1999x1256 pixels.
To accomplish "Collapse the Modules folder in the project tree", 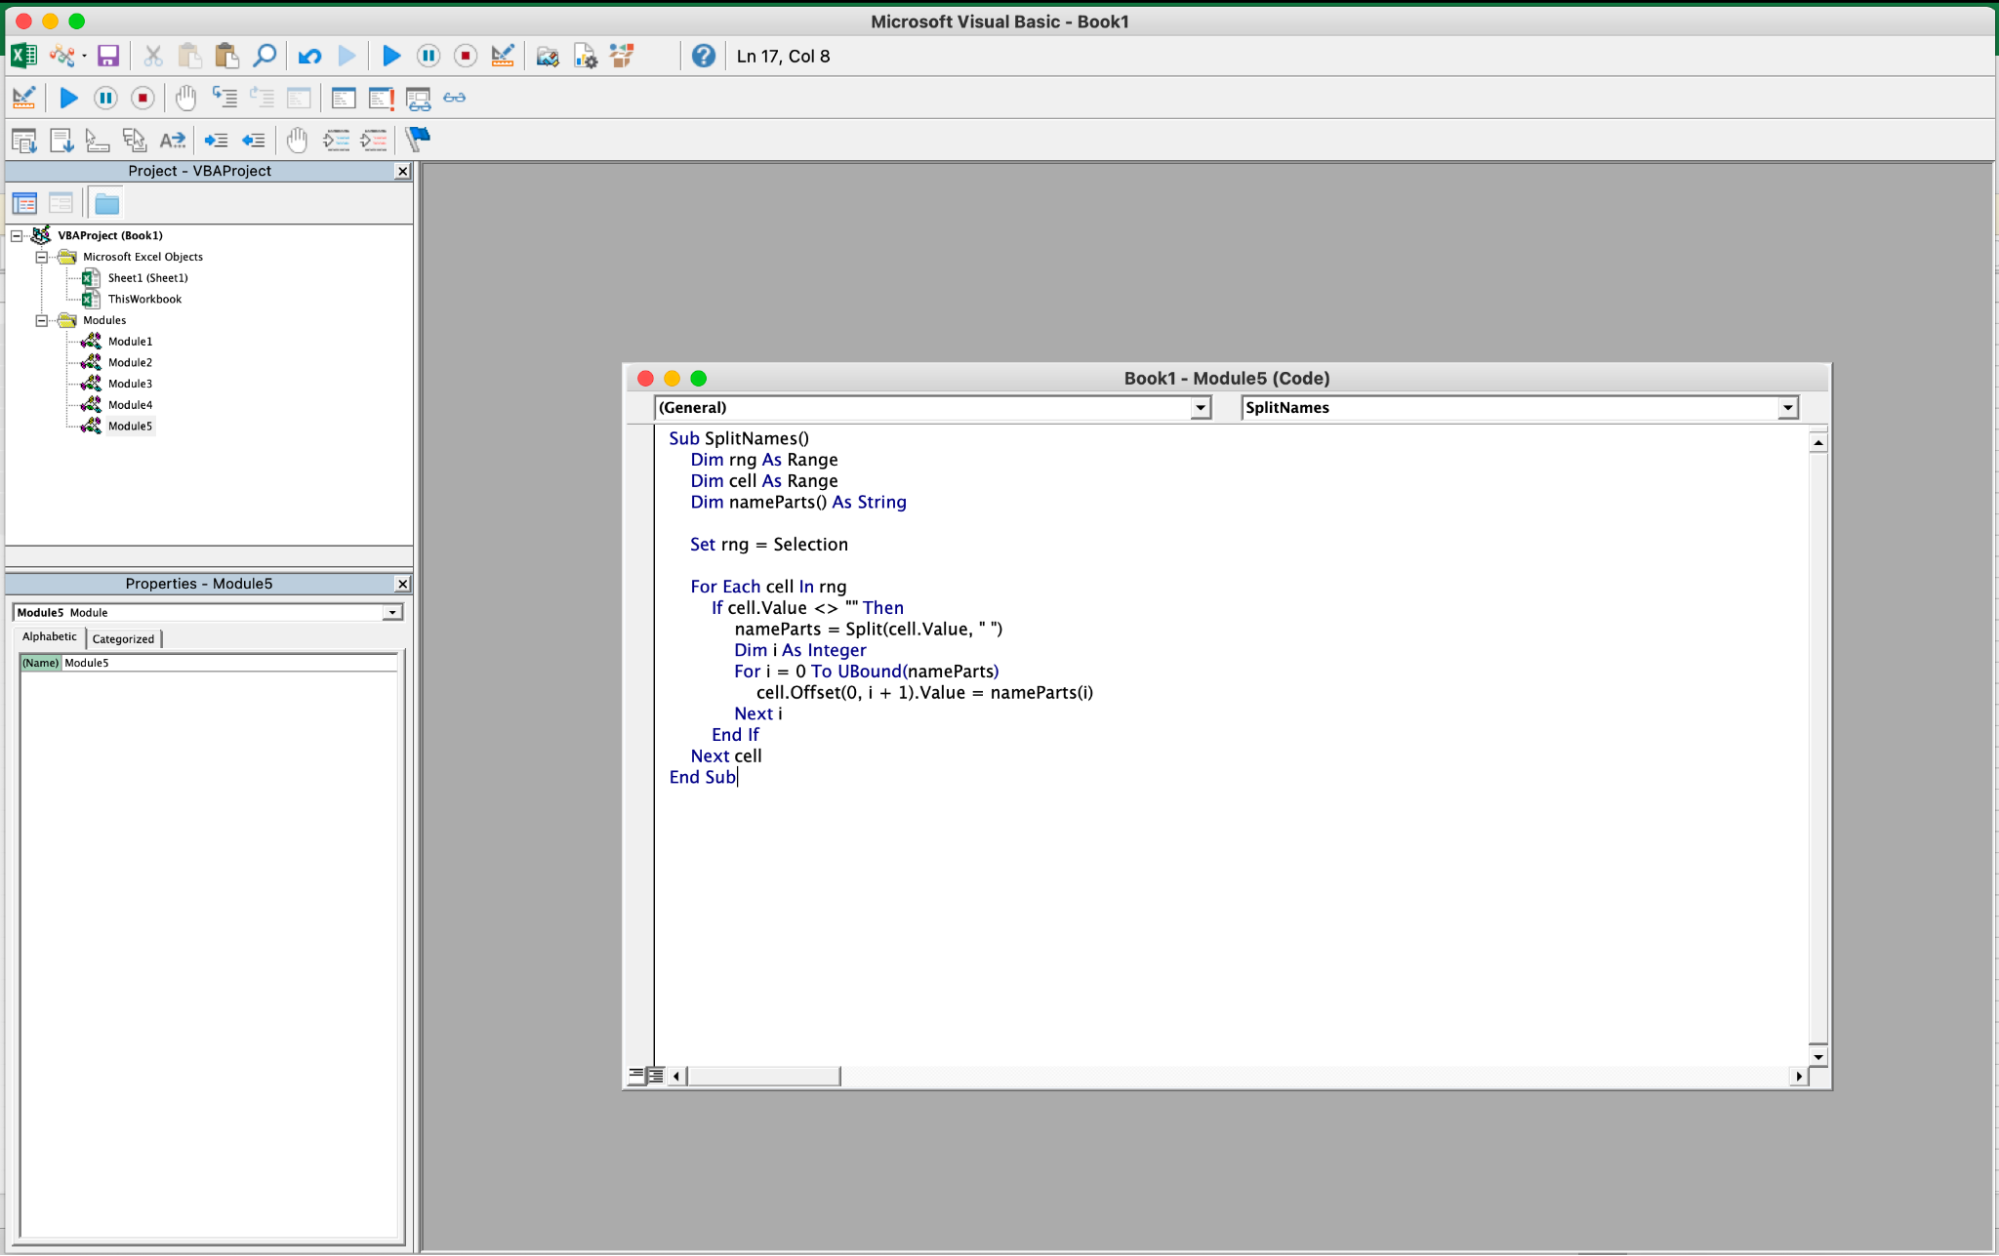I will (40, 320).
